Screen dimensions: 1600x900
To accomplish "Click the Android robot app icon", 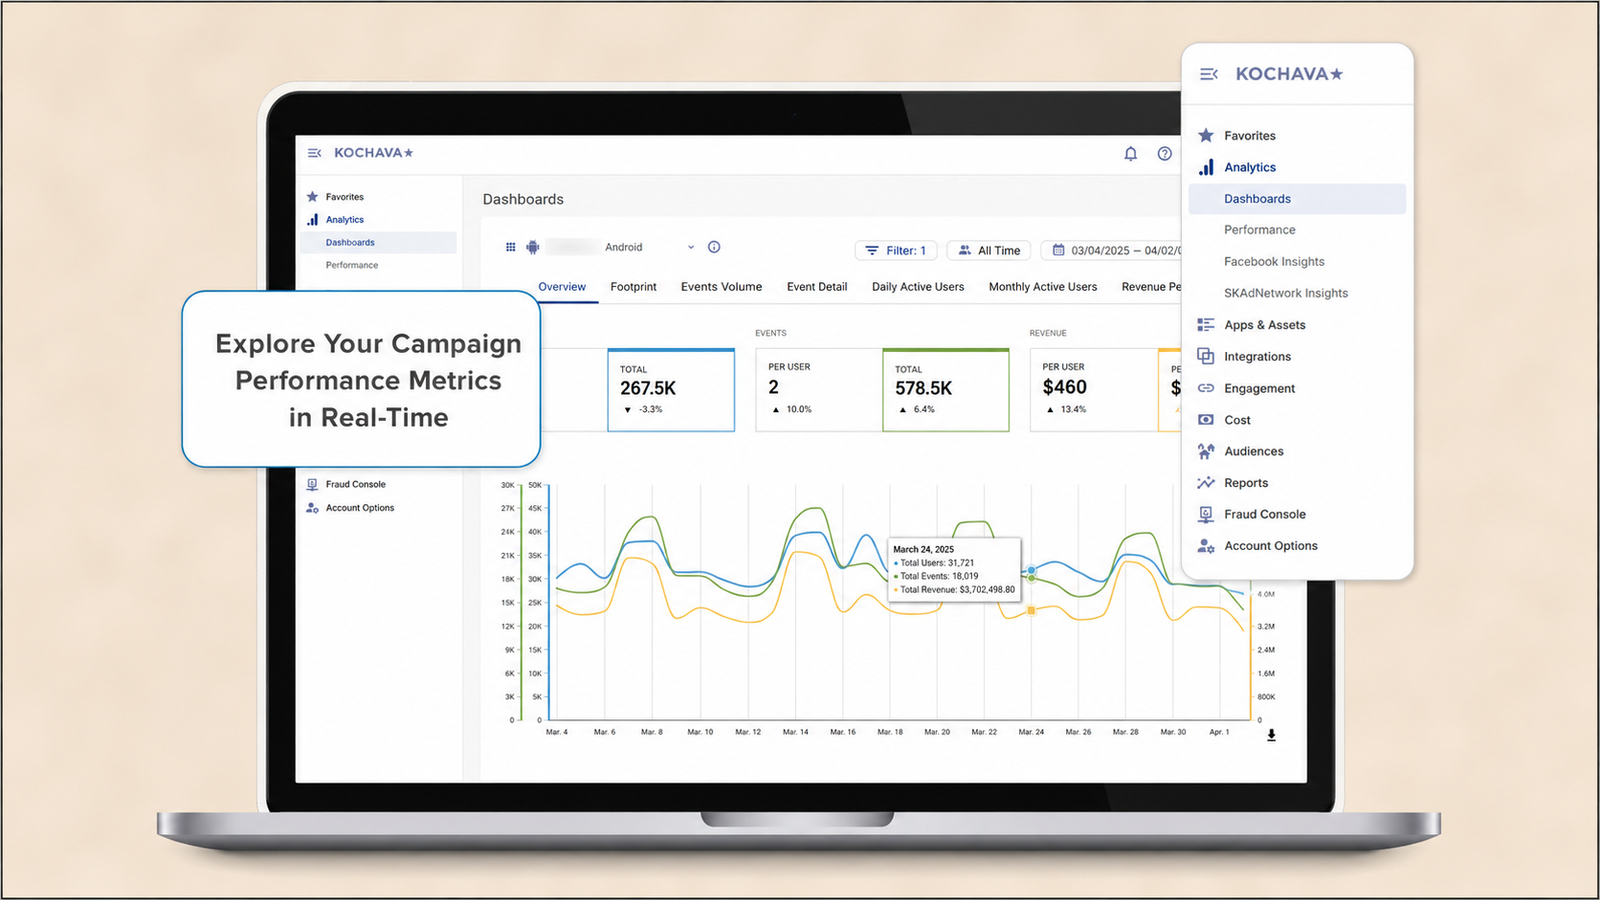I will click(x=533, y=247).
